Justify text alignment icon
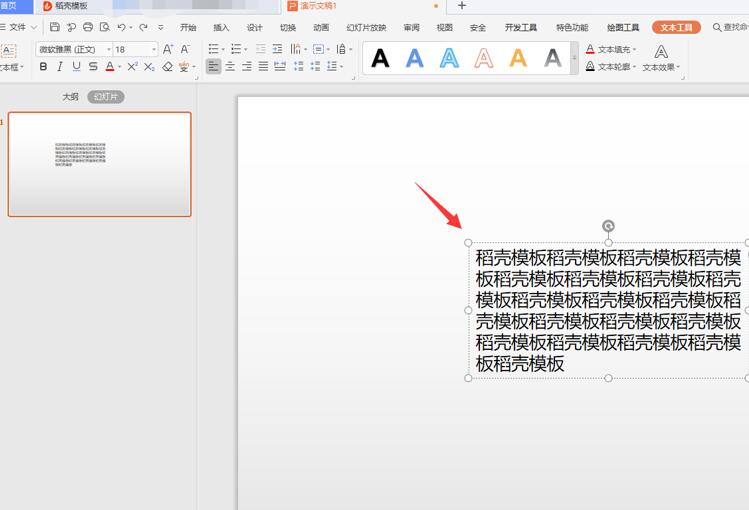 point(263,66)
